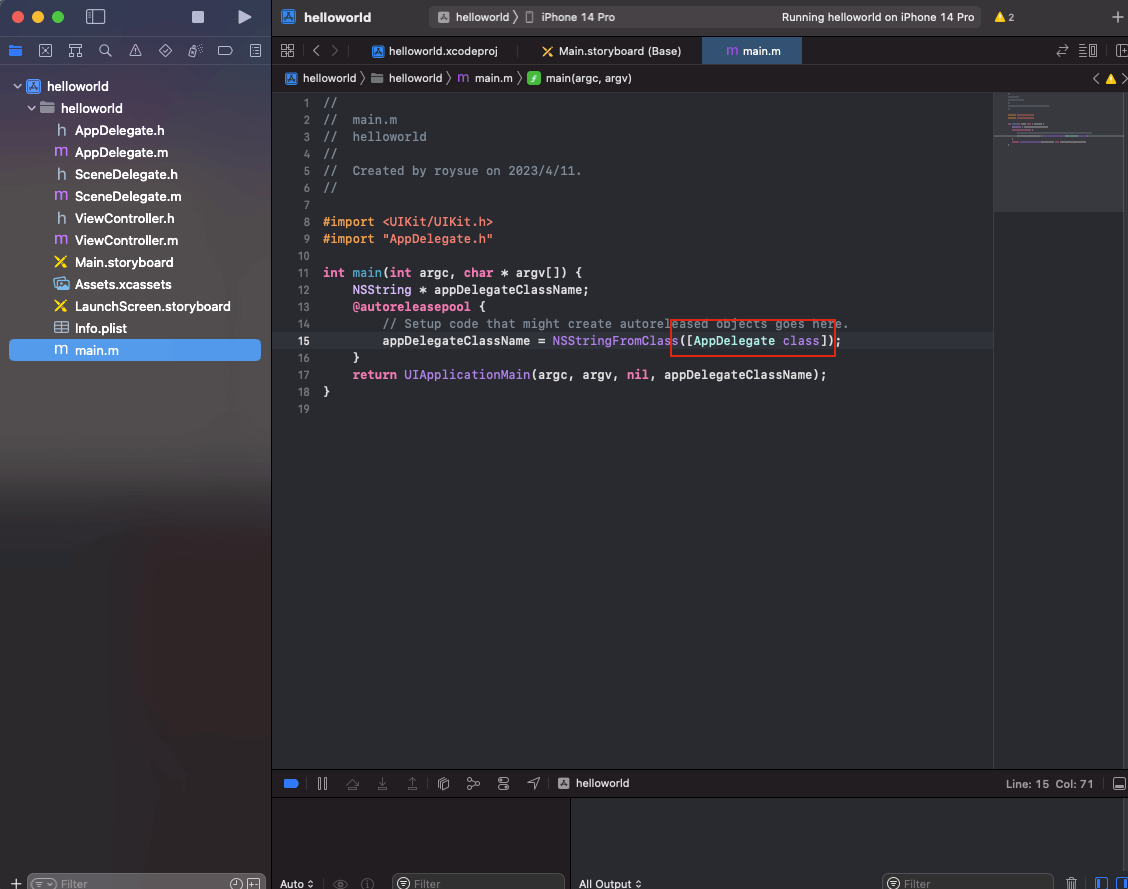Click the console Filter field
Screen dimensions: 1128x889
968,883
